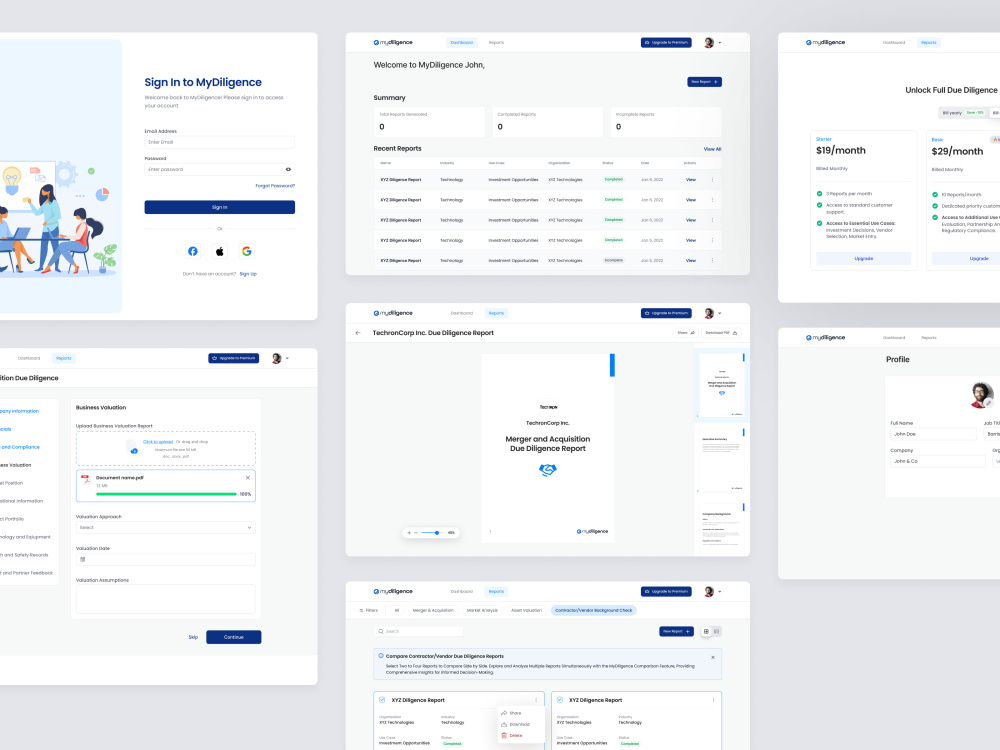The width and height of the screenshot is (1000, 750).
Task: Select Dashboard tab in TechronCorp report viewer
Action: click(x=462, y=313)
